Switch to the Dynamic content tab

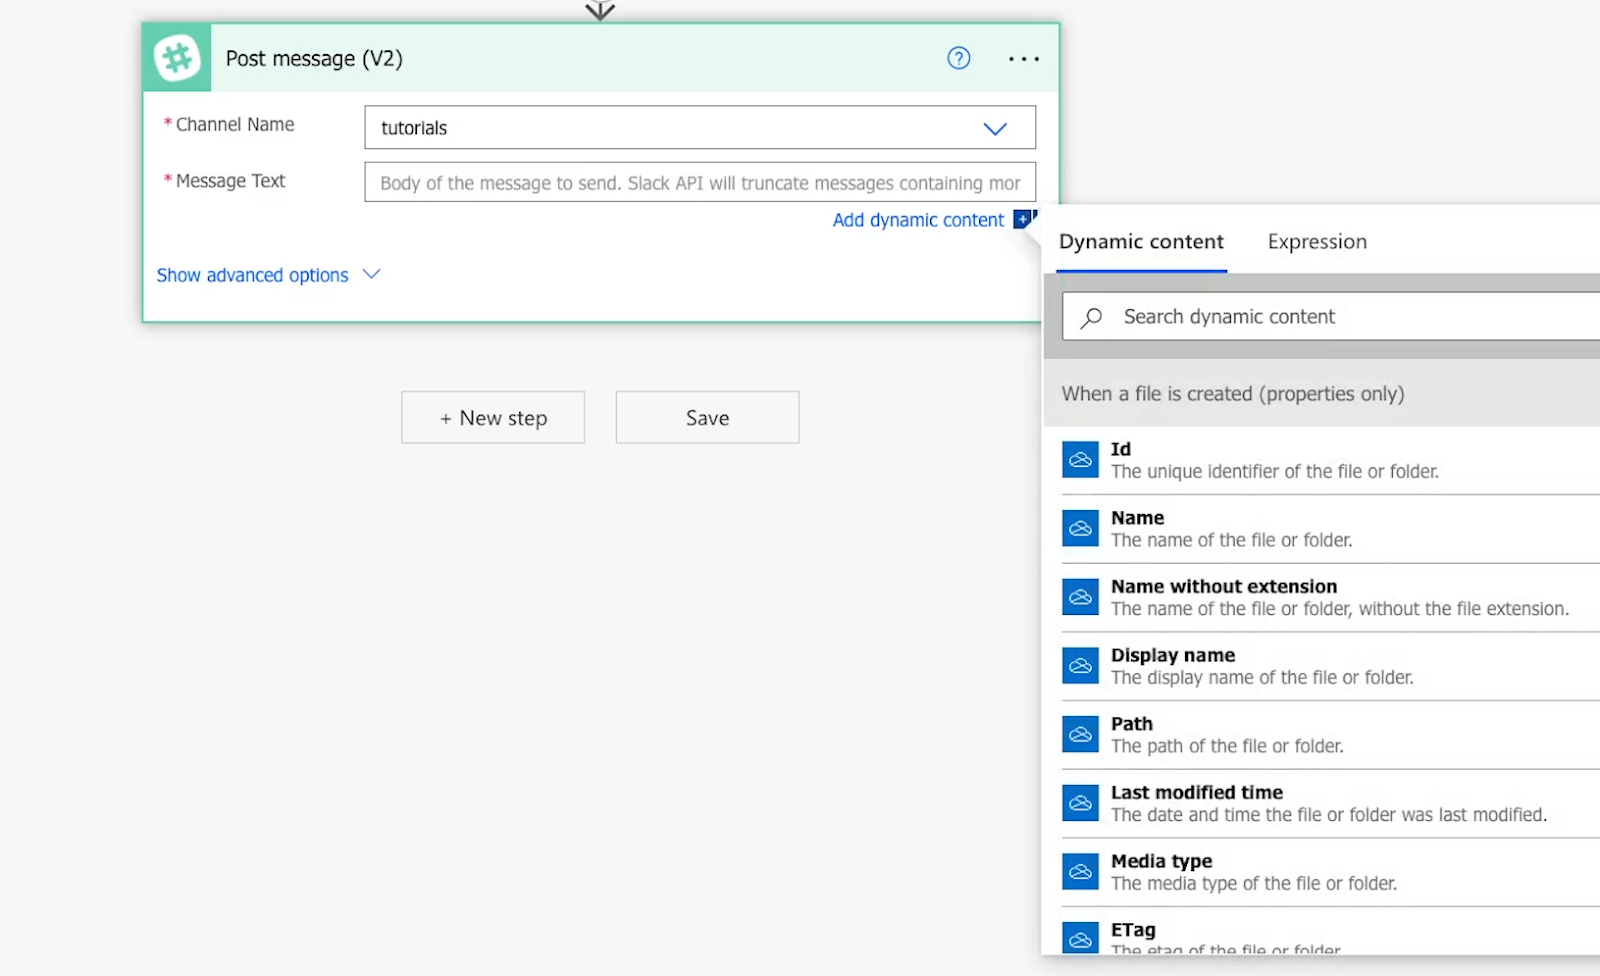point(1141,242)
